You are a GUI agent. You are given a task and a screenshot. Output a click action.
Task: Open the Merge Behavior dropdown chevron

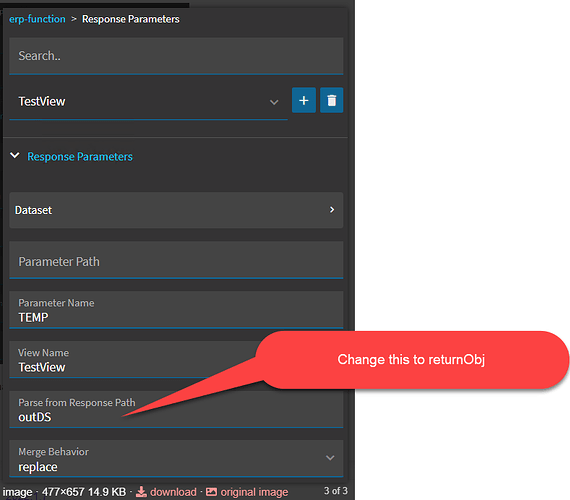pyautogui.click(x=330, y=458)
